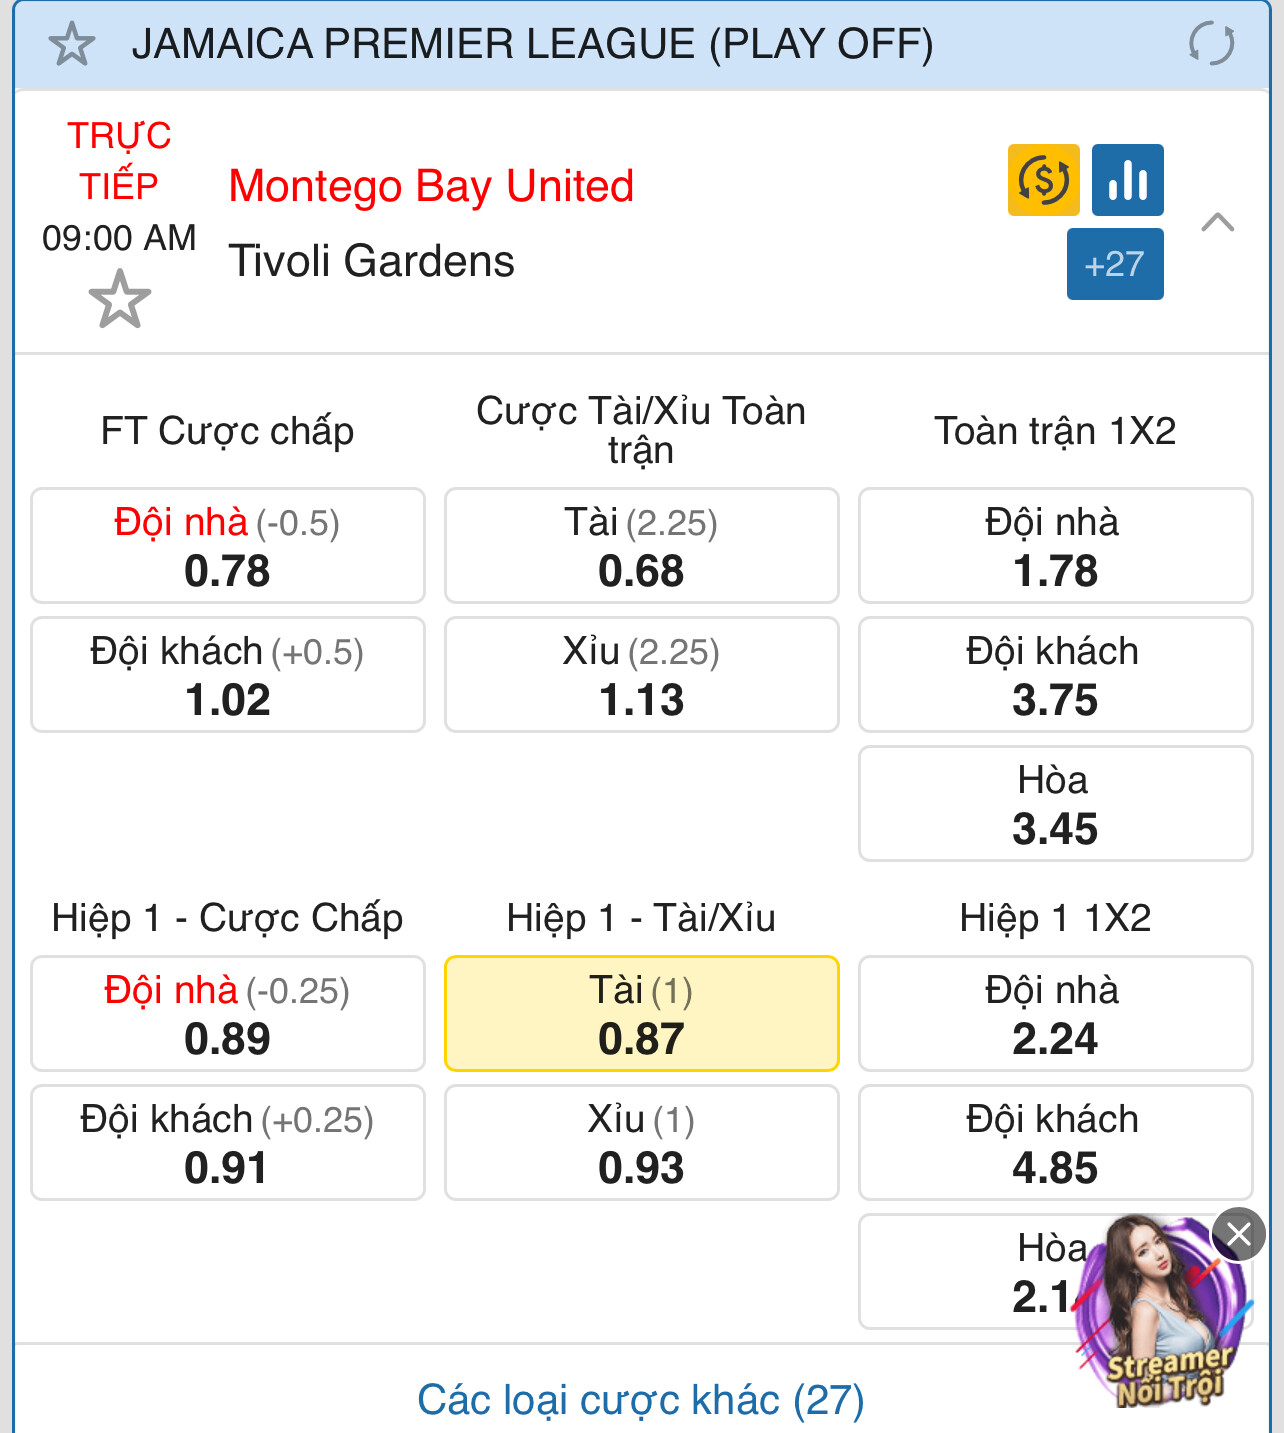Open the yellow cash out dollar icon

click(x=1043, y=180)
